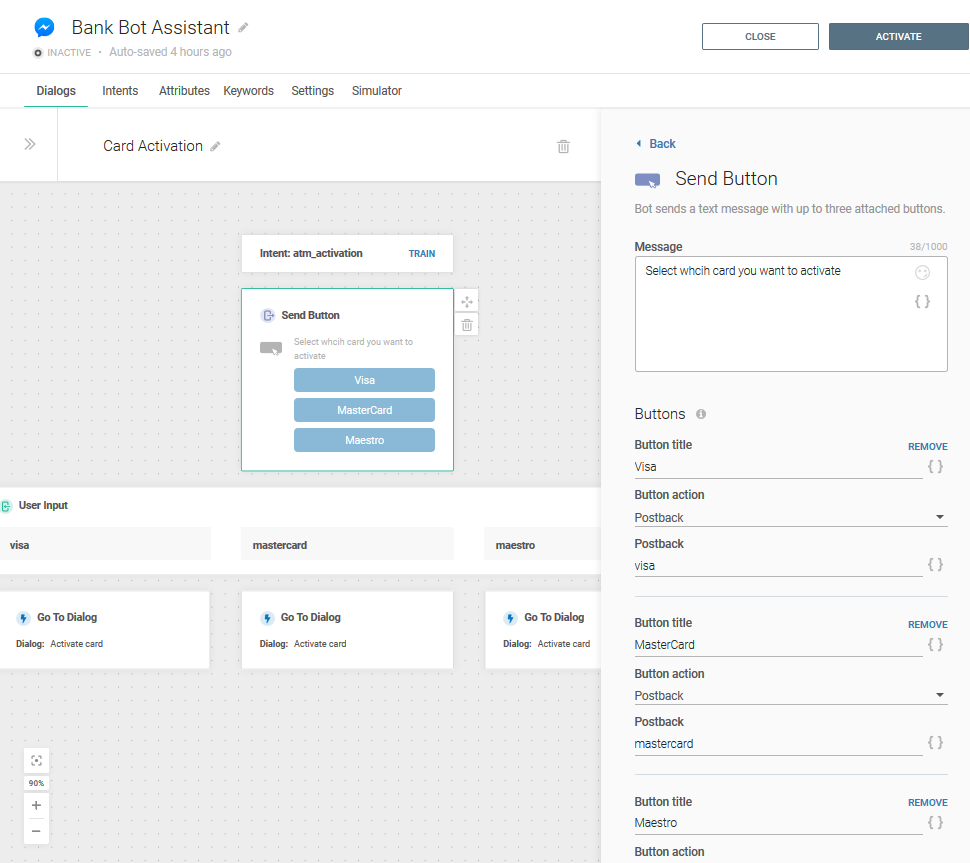Screen dimensions: 970x863
Task: Click the mastercard Postback input field
Action: (777, 743)
